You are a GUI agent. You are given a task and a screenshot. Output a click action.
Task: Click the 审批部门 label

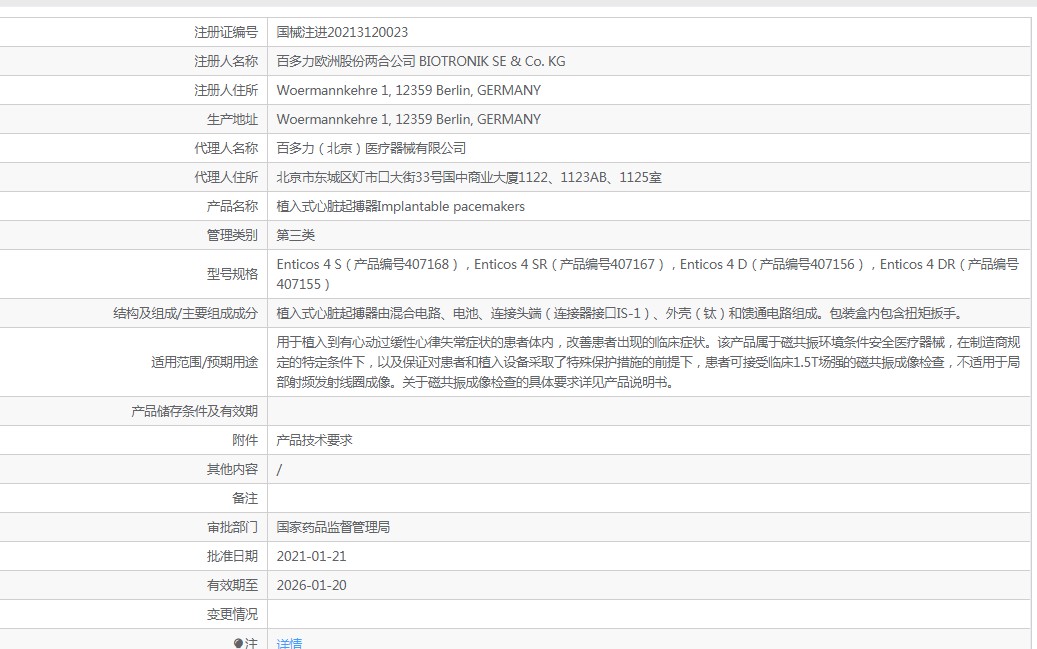[x=232, y=528]
